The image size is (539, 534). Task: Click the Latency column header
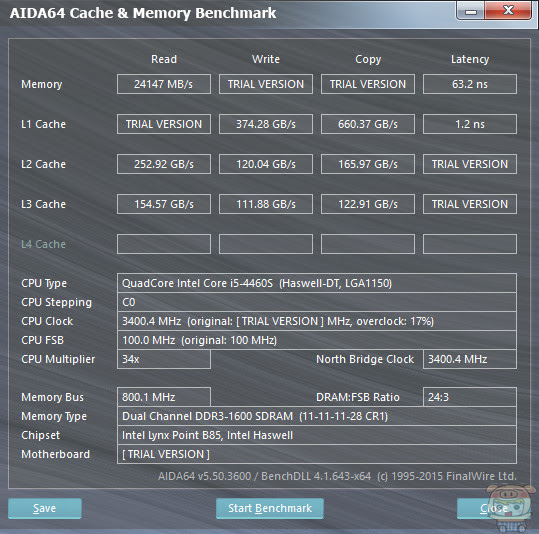click(470, 59)
